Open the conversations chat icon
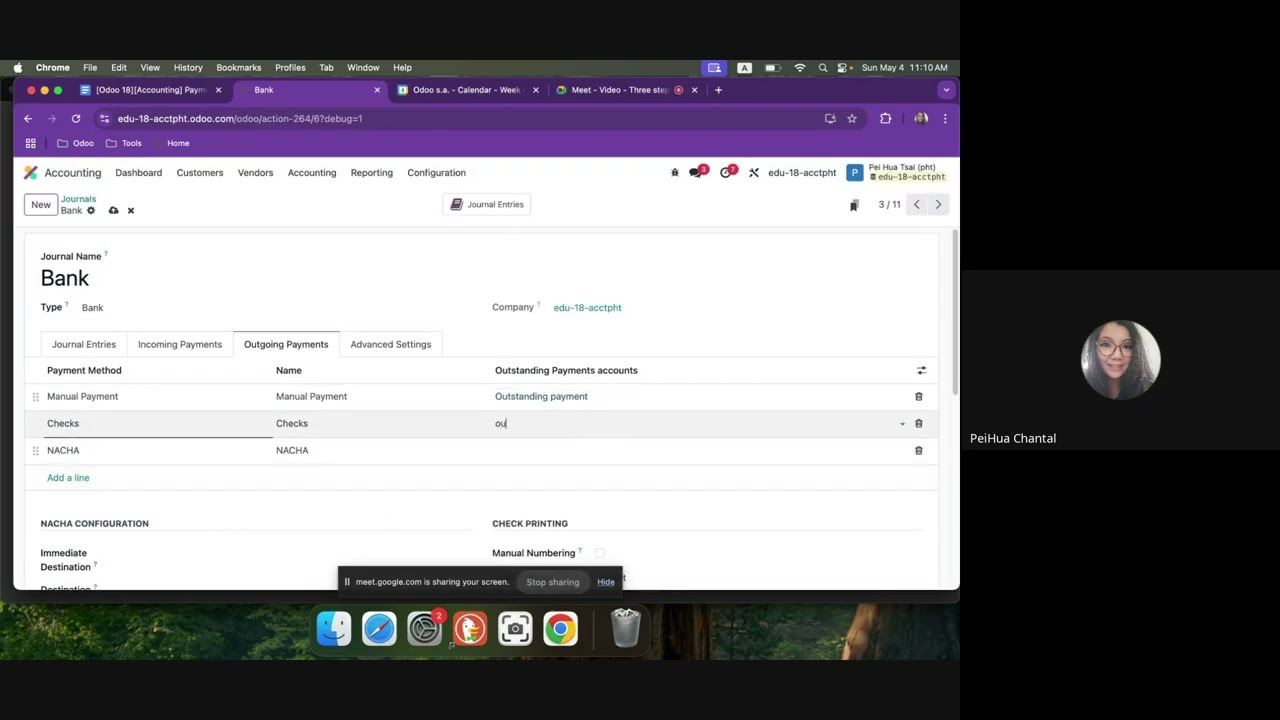 [x=697, y=172]
